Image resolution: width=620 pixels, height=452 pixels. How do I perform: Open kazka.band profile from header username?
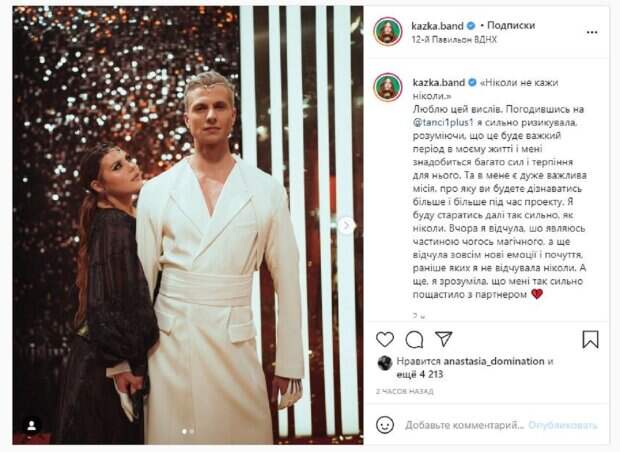click(x=437, y=26)
